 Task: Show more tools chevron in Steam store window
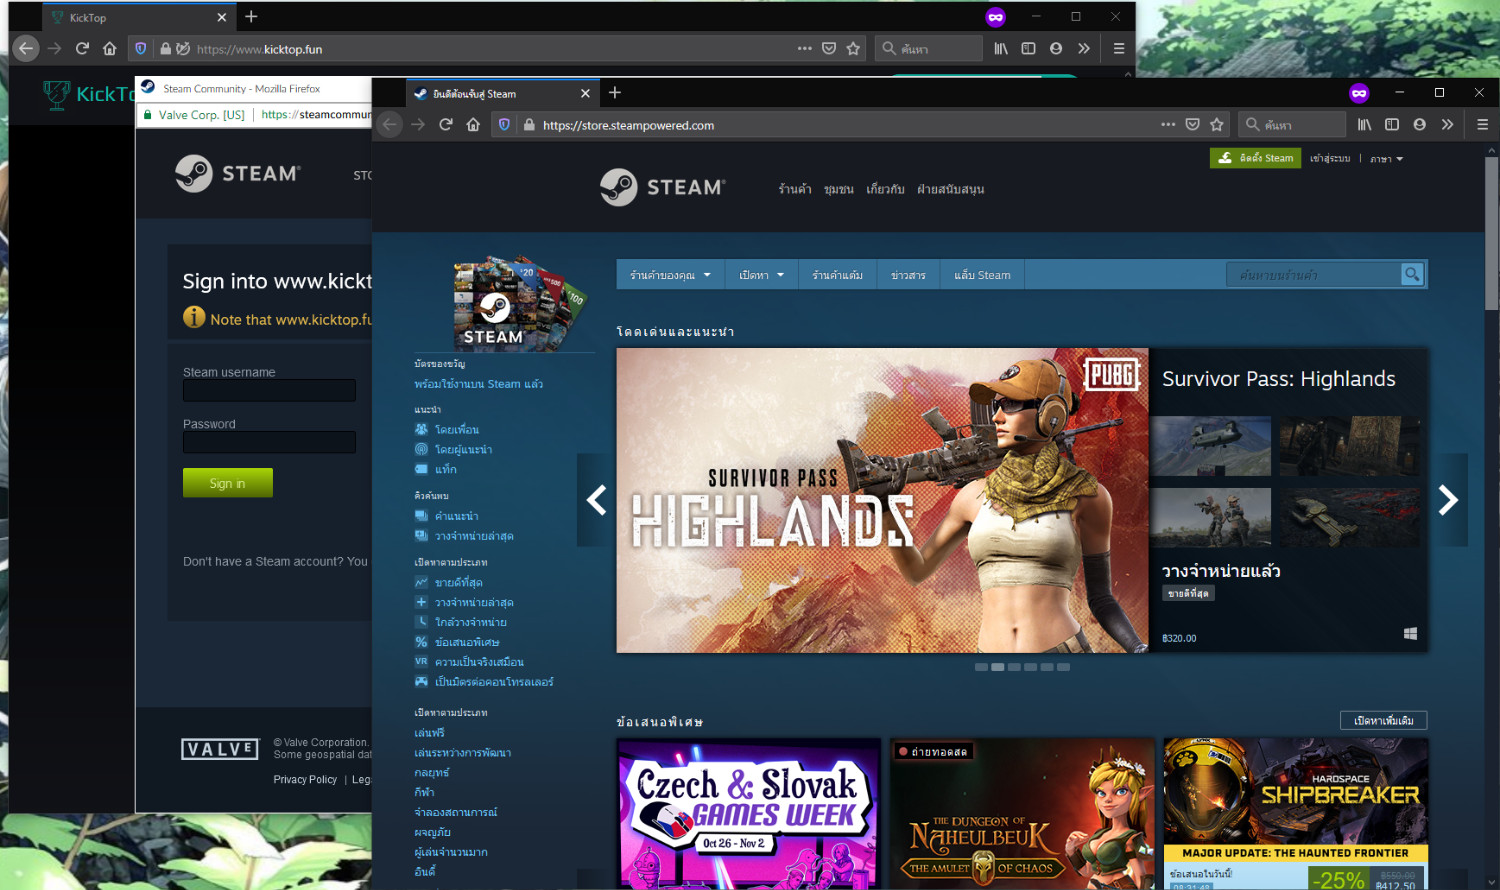tap(1447, 125)
